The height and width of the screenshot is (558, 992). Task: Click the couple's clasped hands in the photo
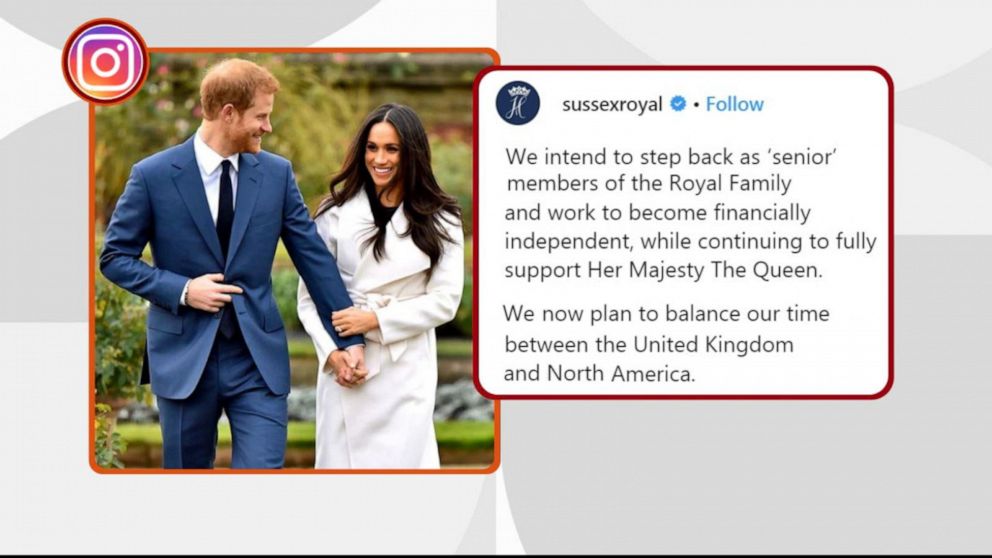pyautogui.click(x=349, y=367)
